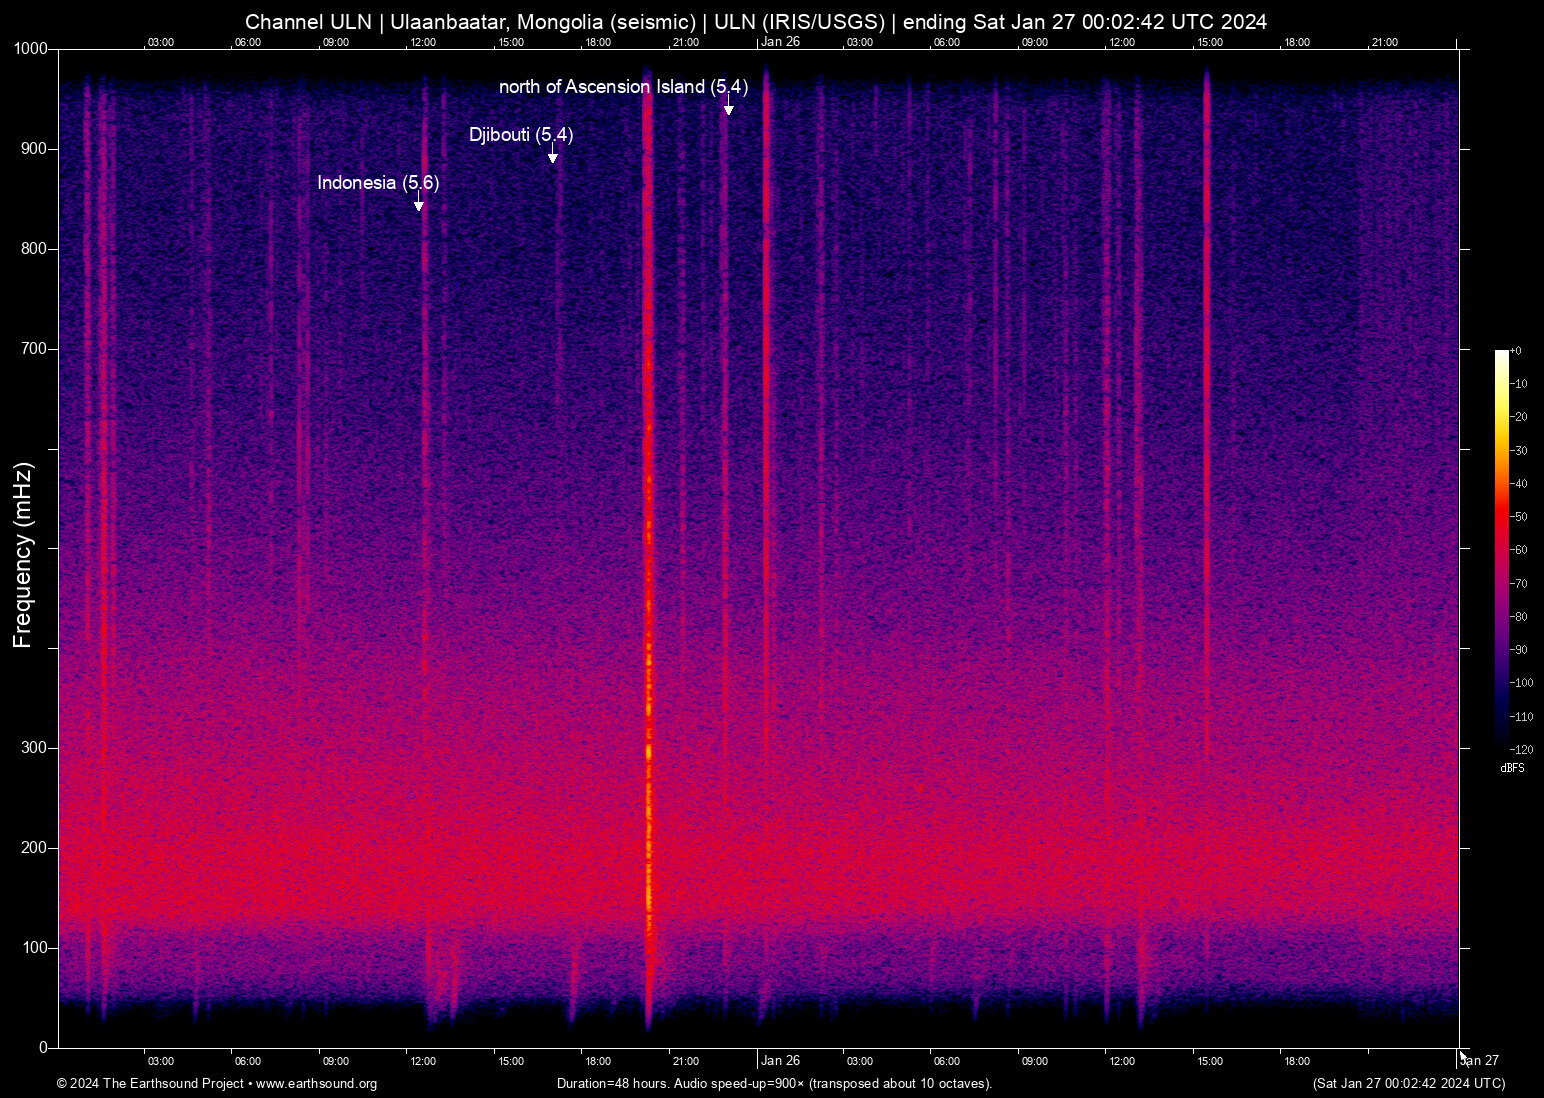
Task: Click the dBFS color scale bar
Action: point(1501,548)
